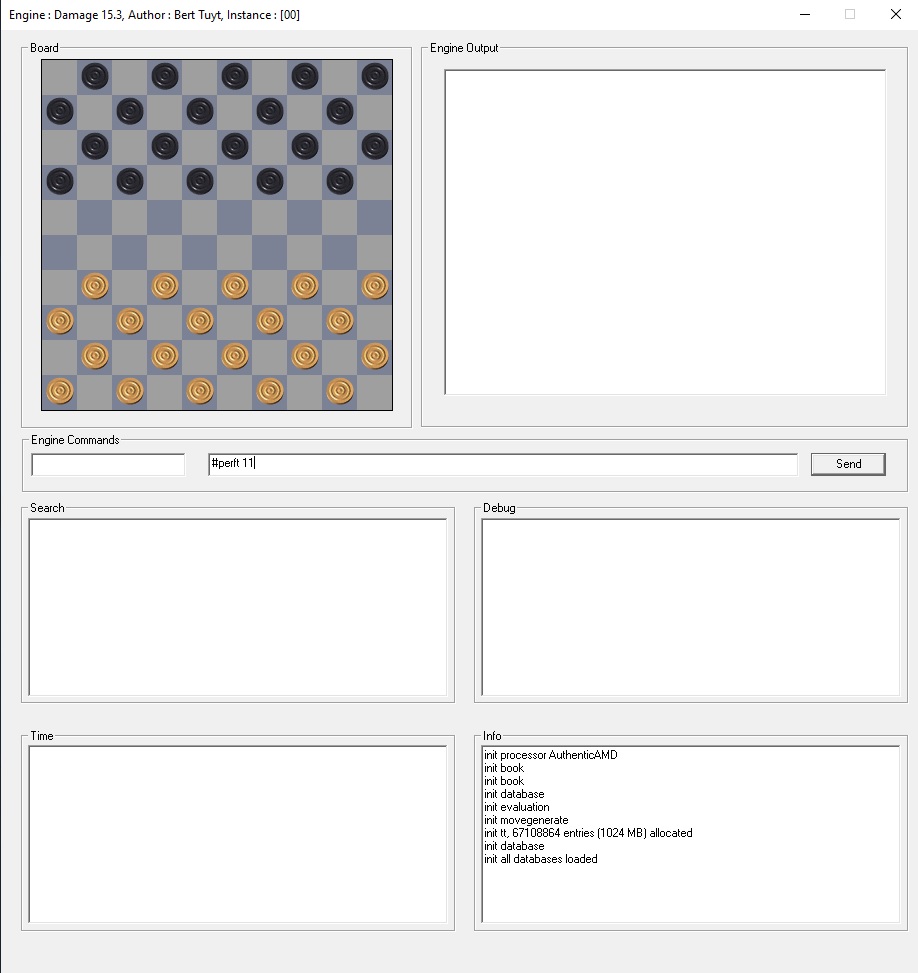Image resolution: width=918 pixels, height=973 pixels.
Task: Focus the command field containing '#perft 11'
Action: (x=502, y=464)
